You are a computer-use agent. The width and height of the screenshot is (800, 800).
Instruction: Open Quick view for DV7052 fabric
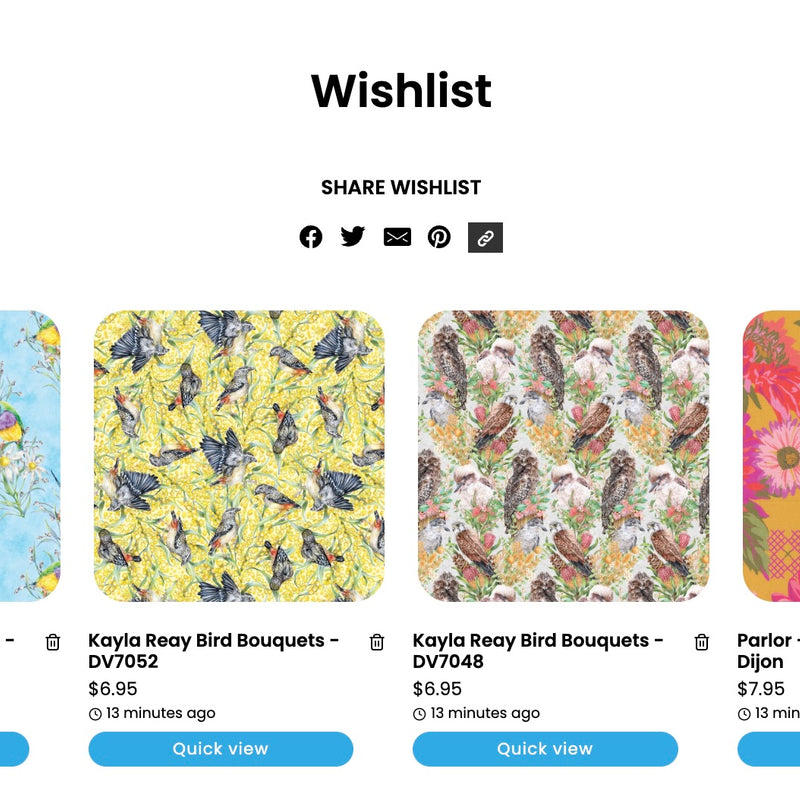pos(220,748)
